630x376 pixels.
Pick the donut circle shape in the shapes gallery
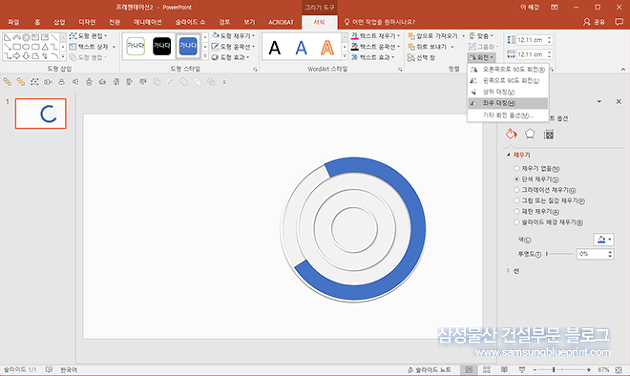[26, 37]
